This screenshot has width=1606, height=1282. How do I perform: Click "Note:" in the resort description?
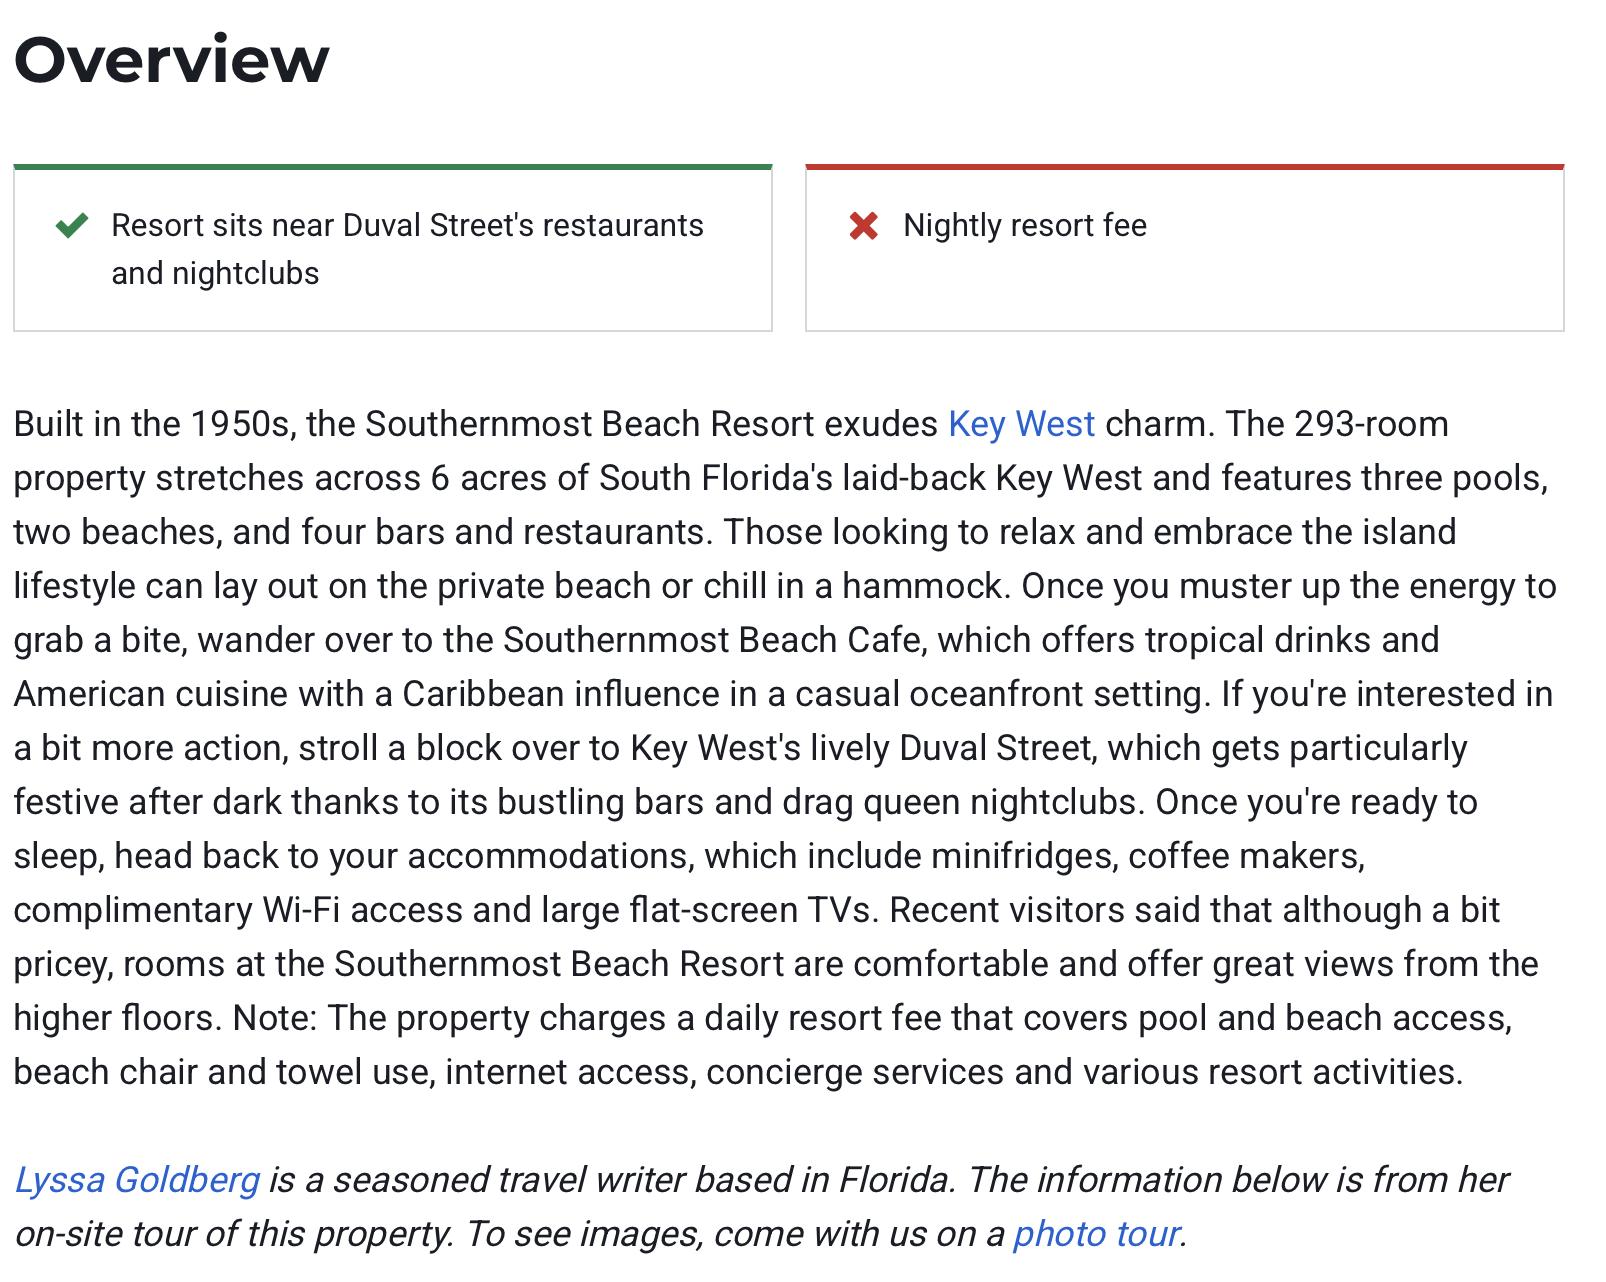[274, 1018]
